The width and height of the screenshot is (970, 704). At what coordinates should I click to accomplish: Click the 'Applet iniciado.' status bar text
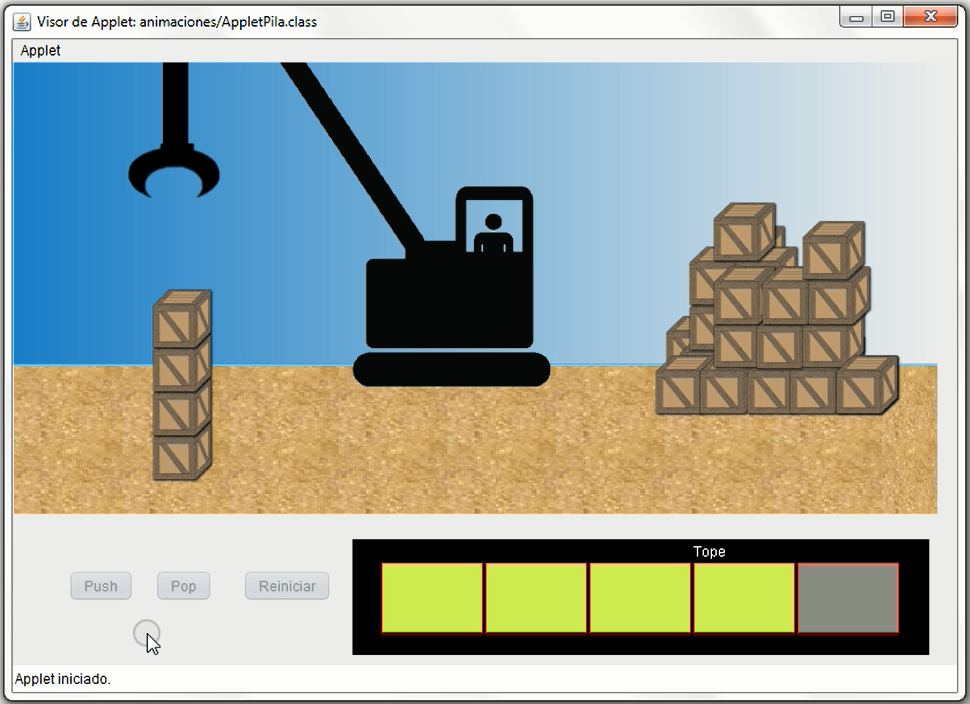(x=63, y=679)
